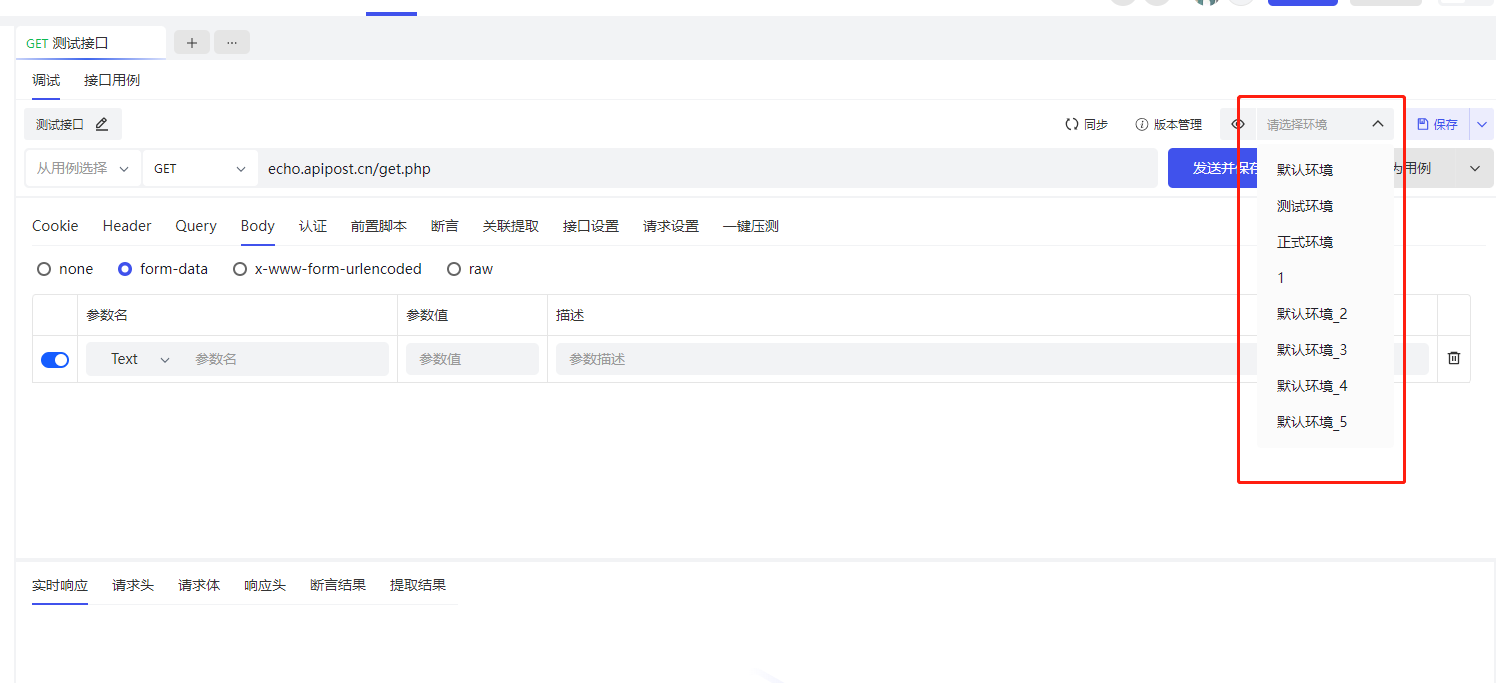Select 正式环境 from environment list

[1304, 242]
